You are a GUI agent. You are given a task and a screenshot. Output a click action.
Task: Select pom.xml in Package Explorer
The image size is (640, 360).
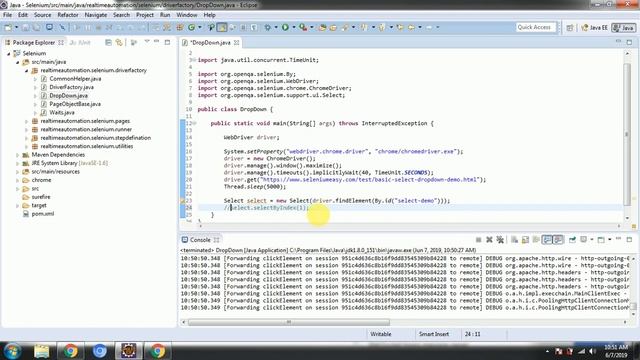pos(42,214)
